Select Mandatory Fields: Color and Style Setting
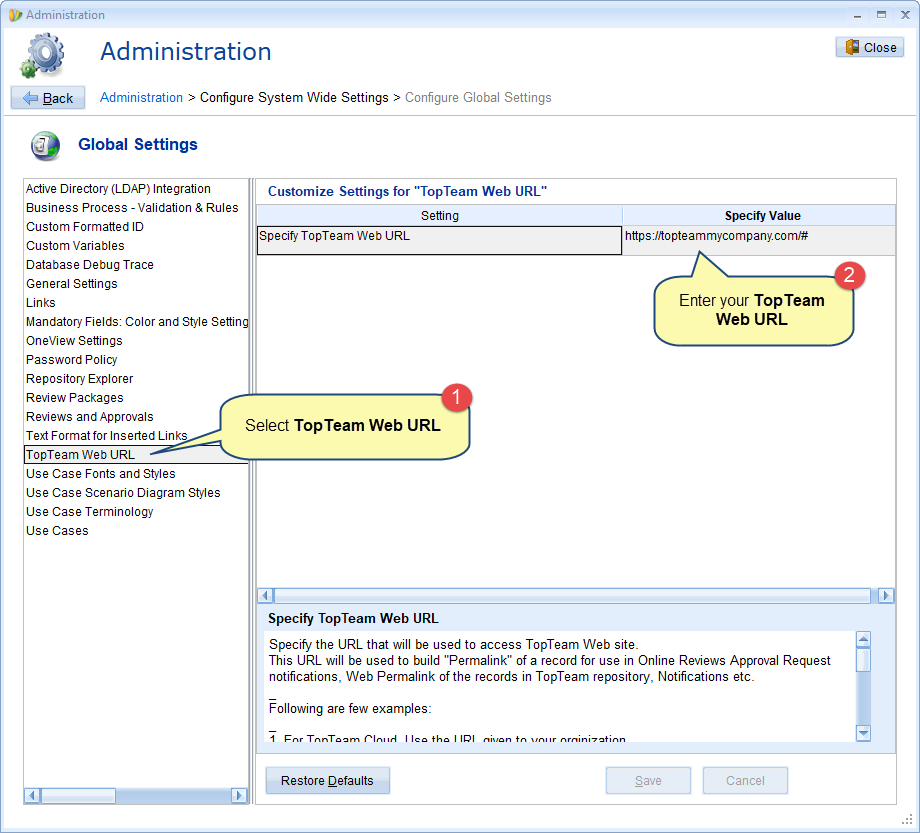This screenshot has height=833, width=920. tap(137, 321)
